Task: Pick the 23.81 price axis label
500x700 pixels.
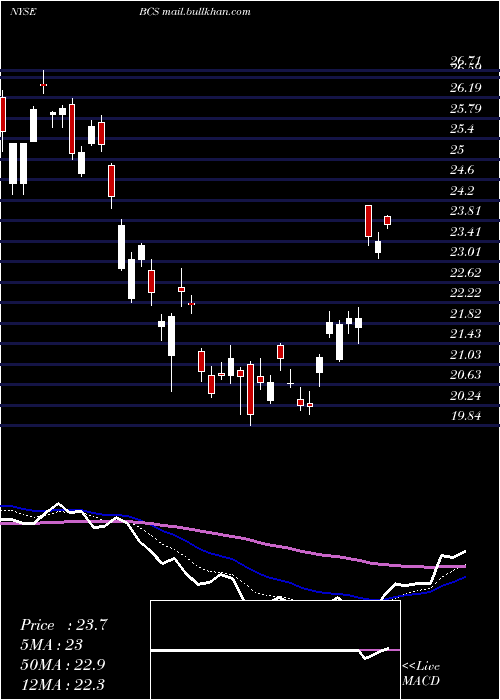Action: click(x=466, y=211)
